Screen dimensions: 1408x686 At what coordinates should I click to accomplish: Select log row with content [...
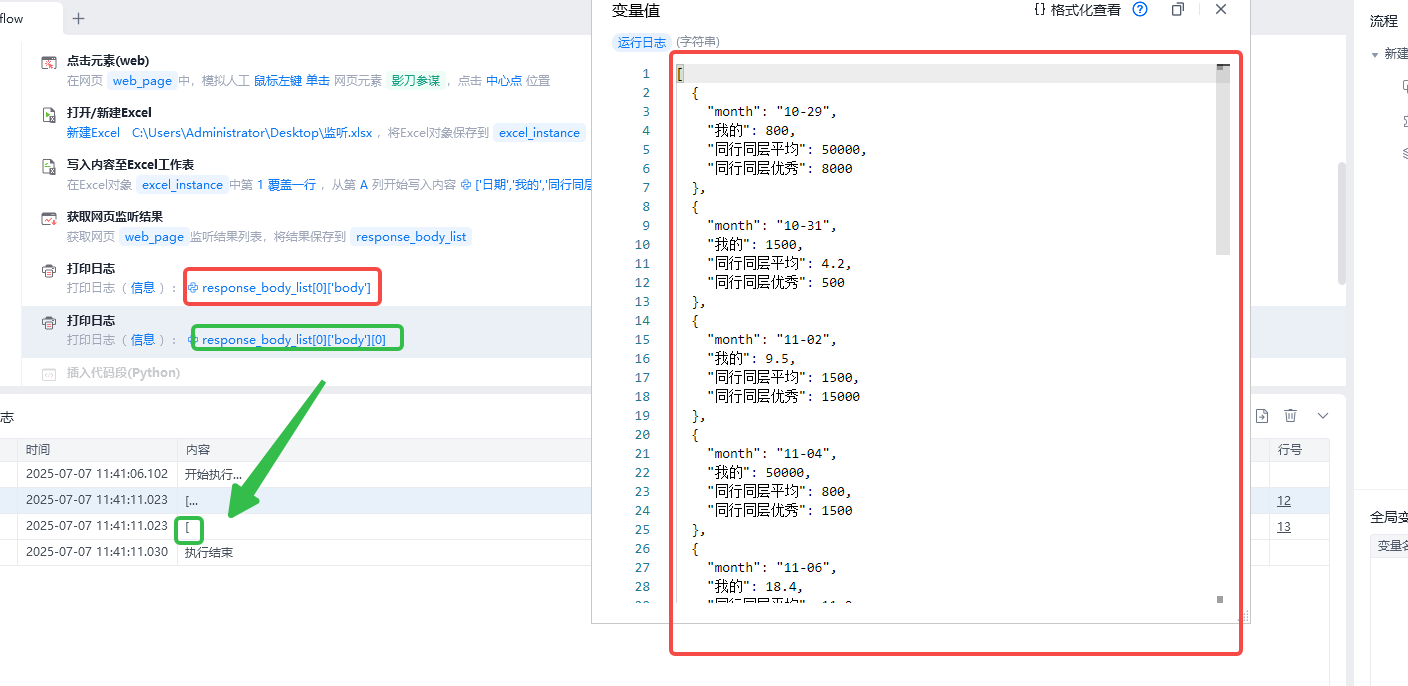click(x=665, y=527)
